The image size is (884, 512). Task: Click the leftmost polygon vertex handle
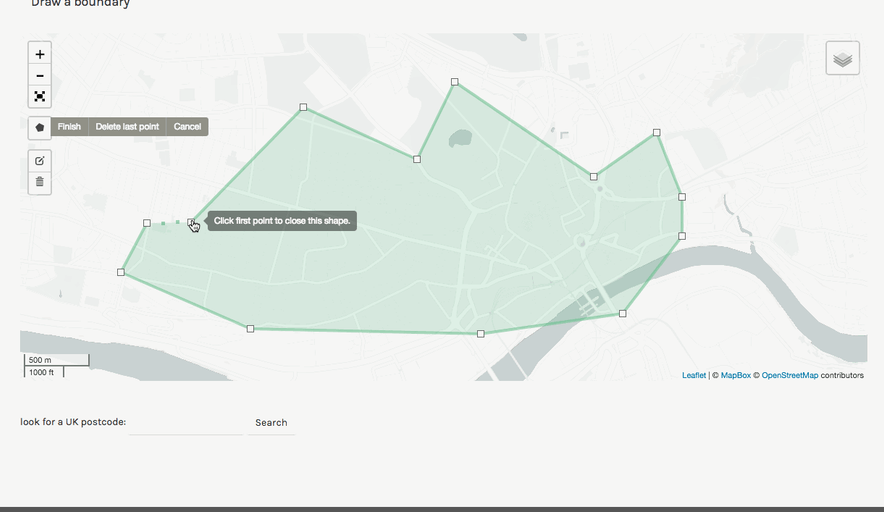pyautogui.click(x=121, y=272)
